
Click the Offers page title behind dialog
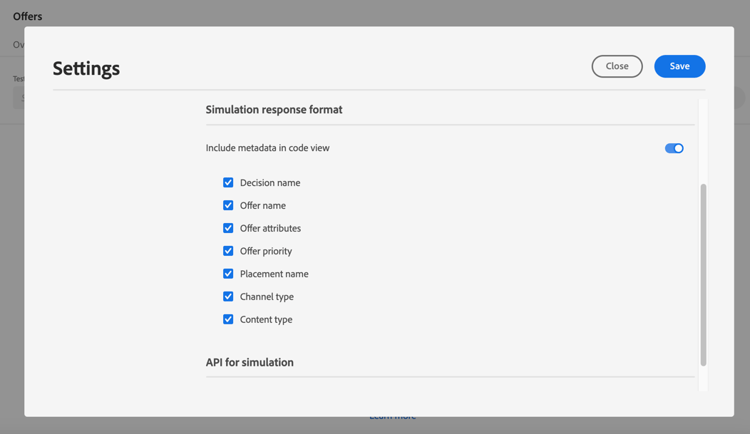(x=28, y=16)
